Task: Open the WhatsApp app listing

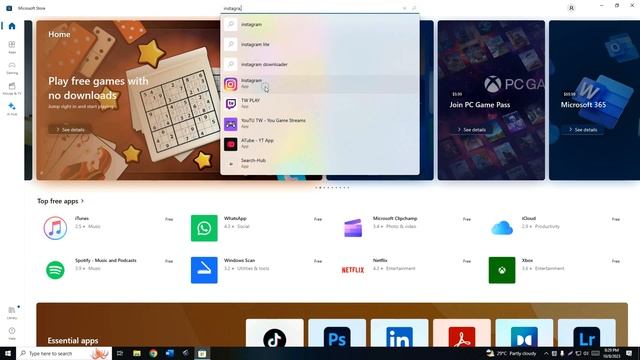Action: pos(257,227)
